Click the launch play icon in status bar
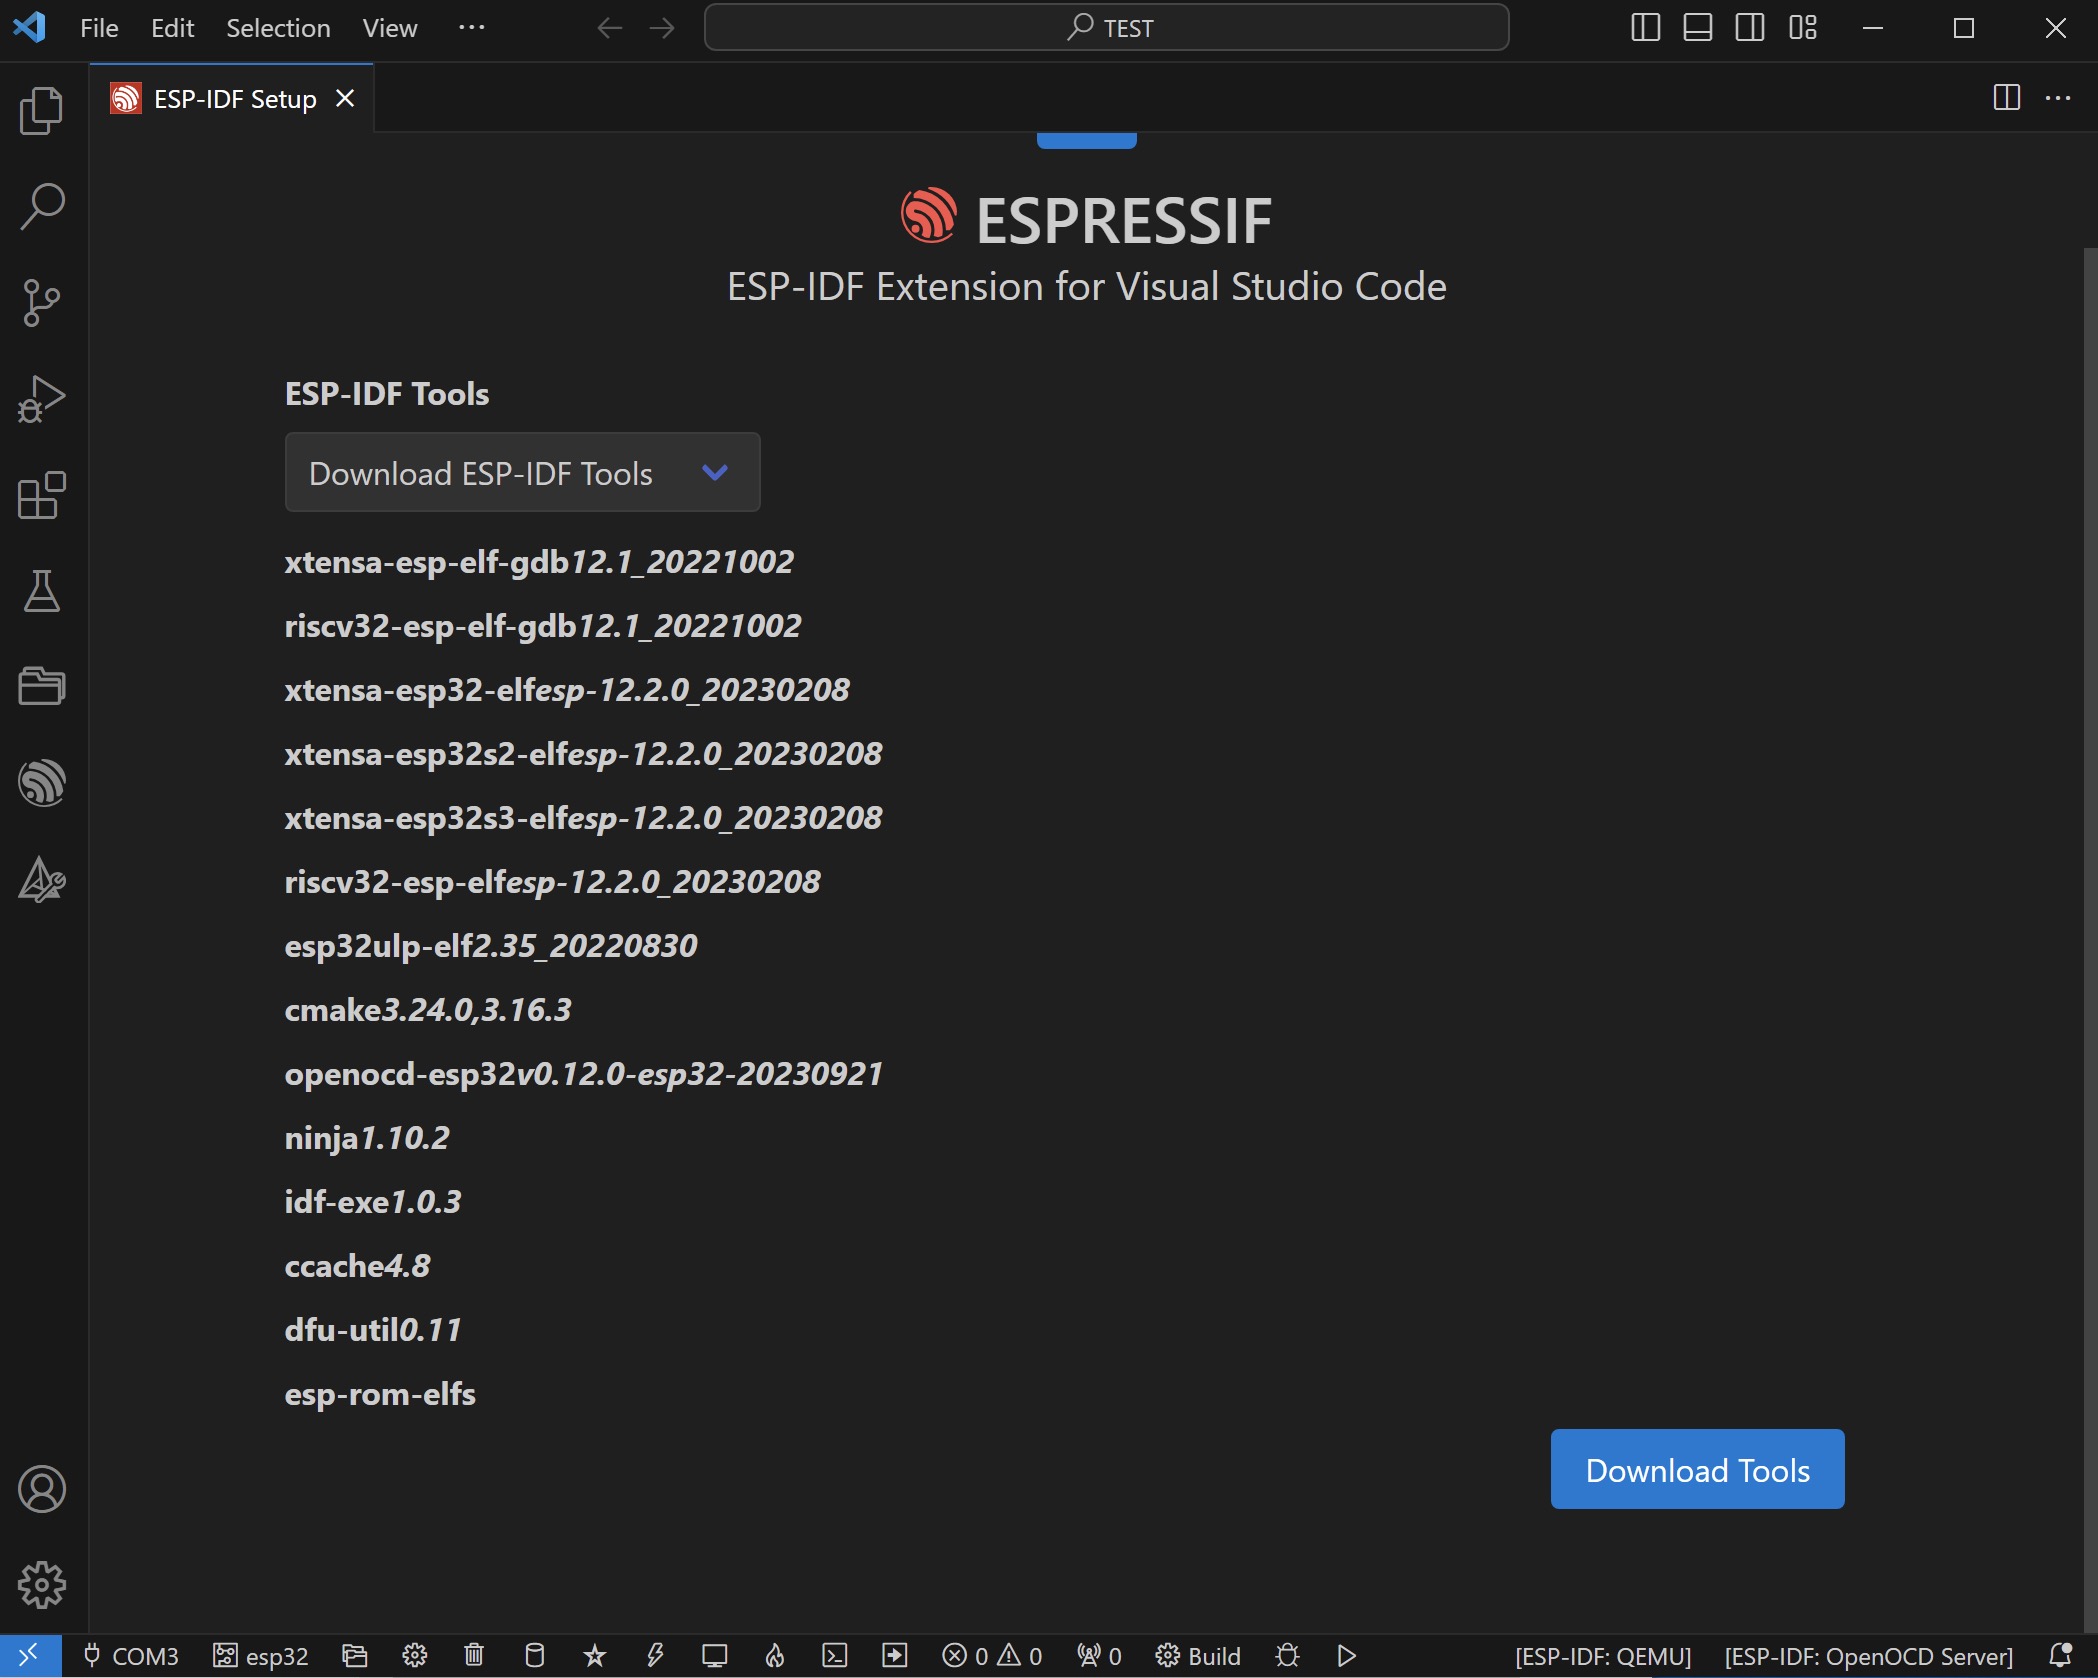This screenshot has width=2098, height=1678. coord(1347,1656)
